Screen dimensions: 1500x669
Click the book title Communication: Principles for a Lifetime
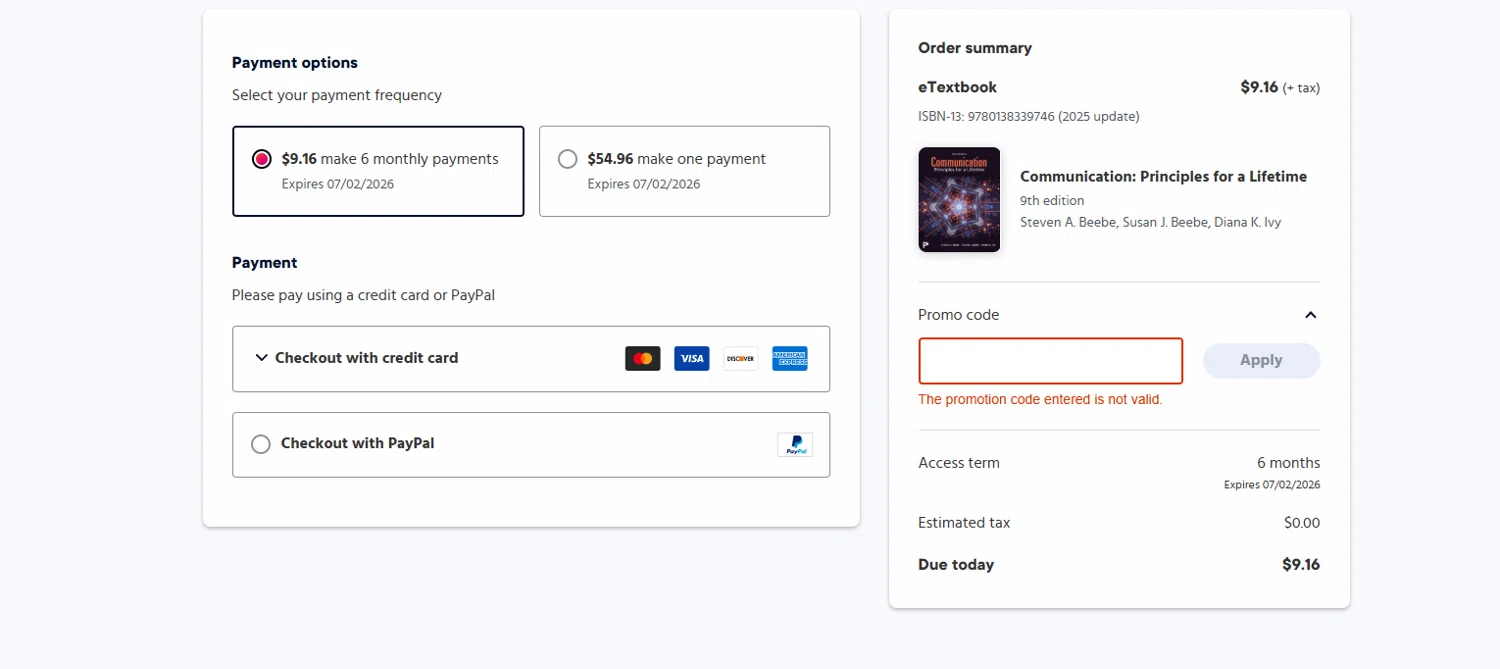(1163, 177)
